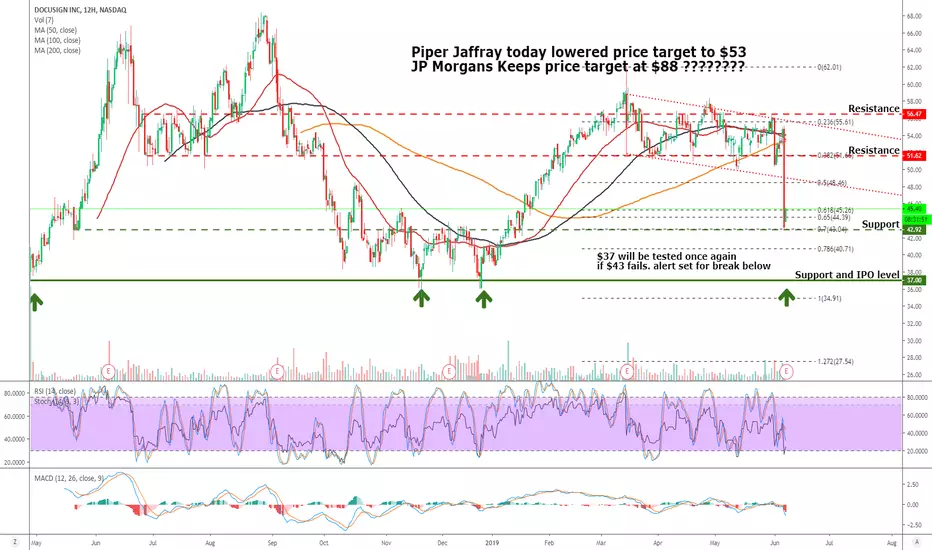Viewport: 932px width, 550px height.
Task: Toggle the A auto-scale button at bottom-right
Action: 917,542
